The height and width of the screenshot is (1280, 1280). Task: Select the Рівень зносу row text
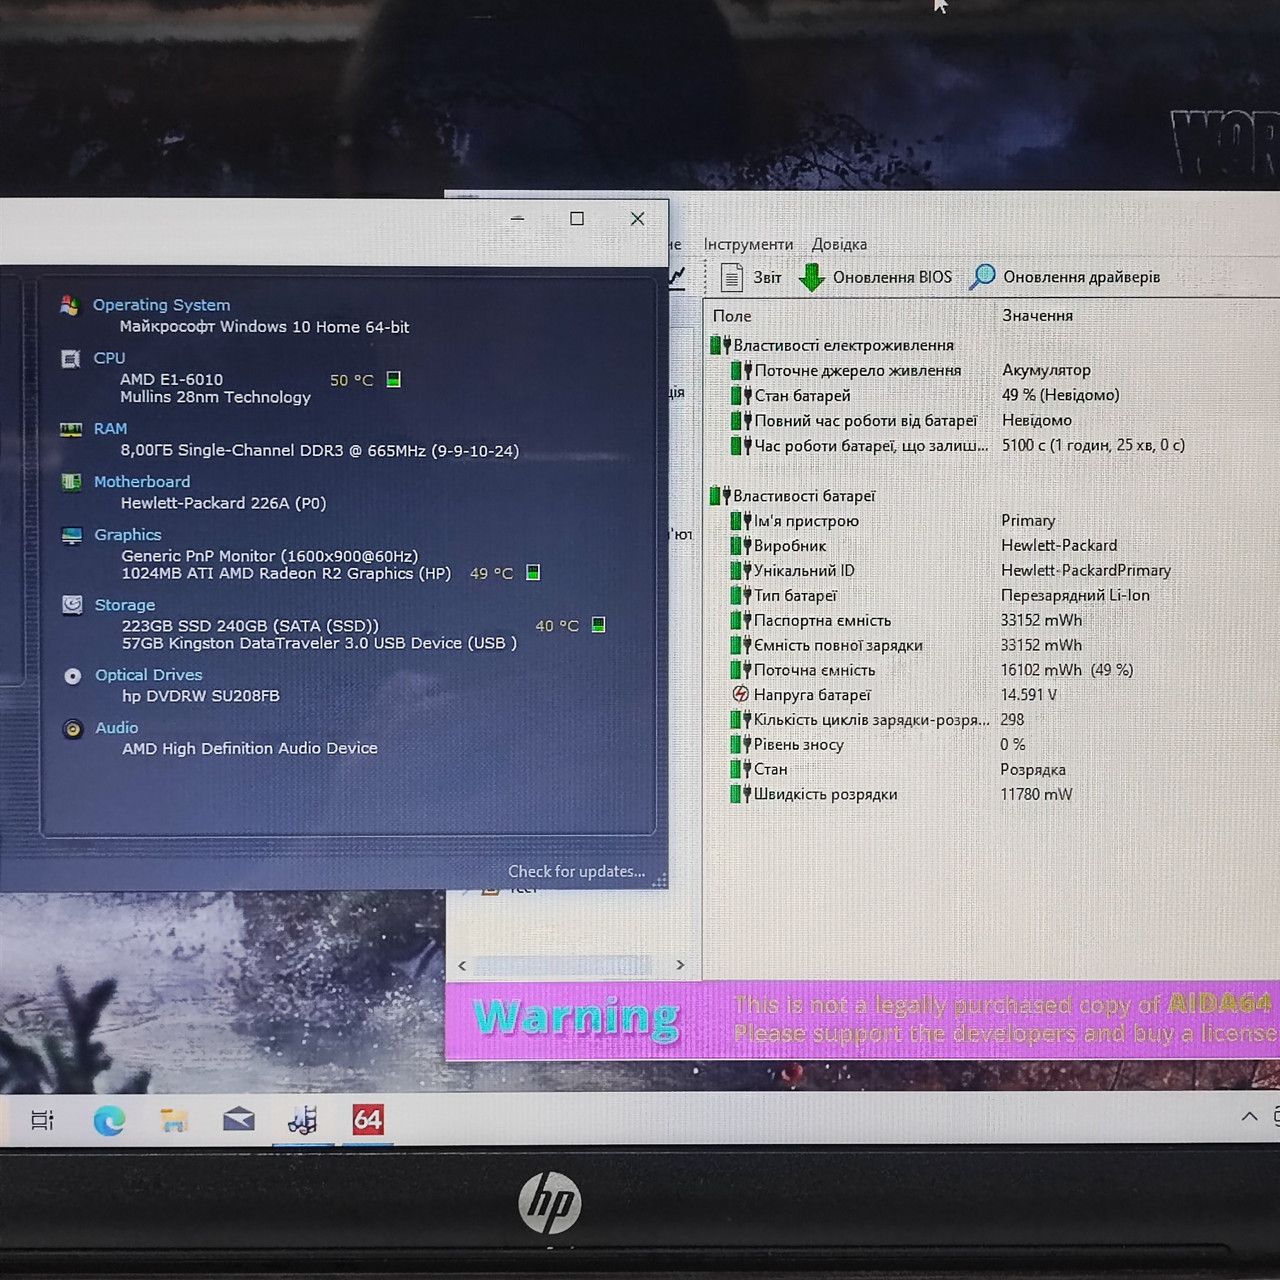pos(798,744)
